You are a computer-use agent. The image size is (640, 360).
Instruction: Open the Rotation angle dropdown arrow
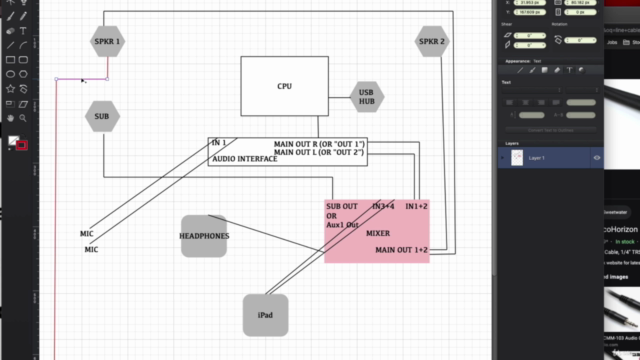pos(593,40)
